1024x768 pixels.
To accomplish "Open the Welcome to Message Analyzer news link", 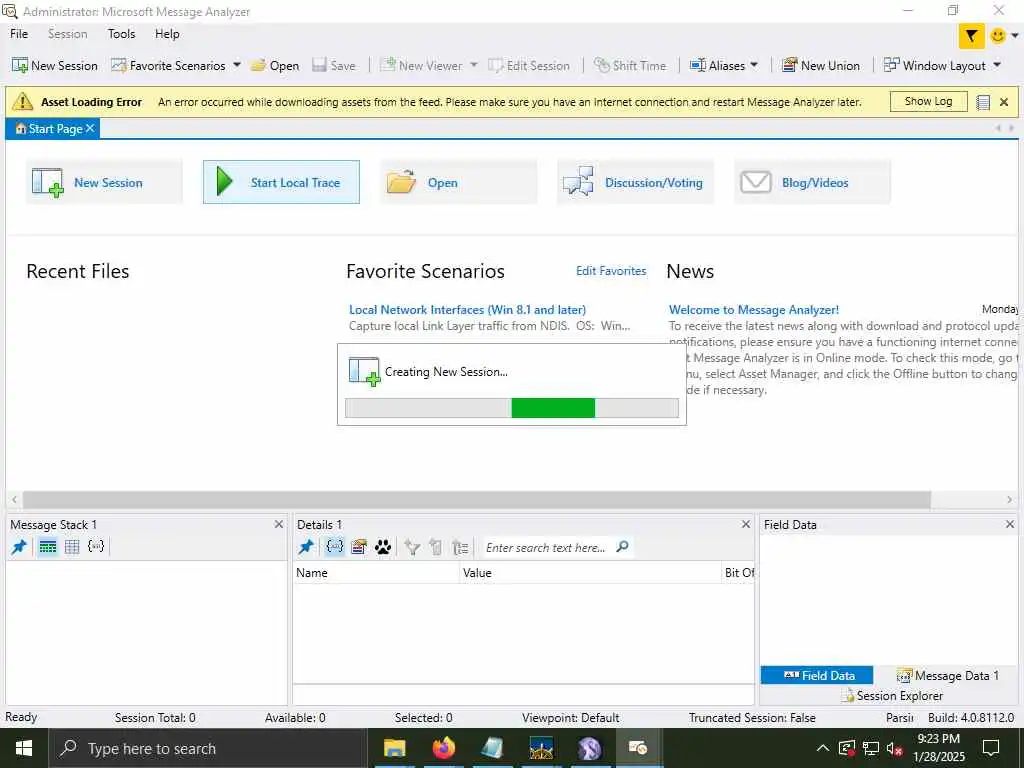I will click(x=754, y=310).
